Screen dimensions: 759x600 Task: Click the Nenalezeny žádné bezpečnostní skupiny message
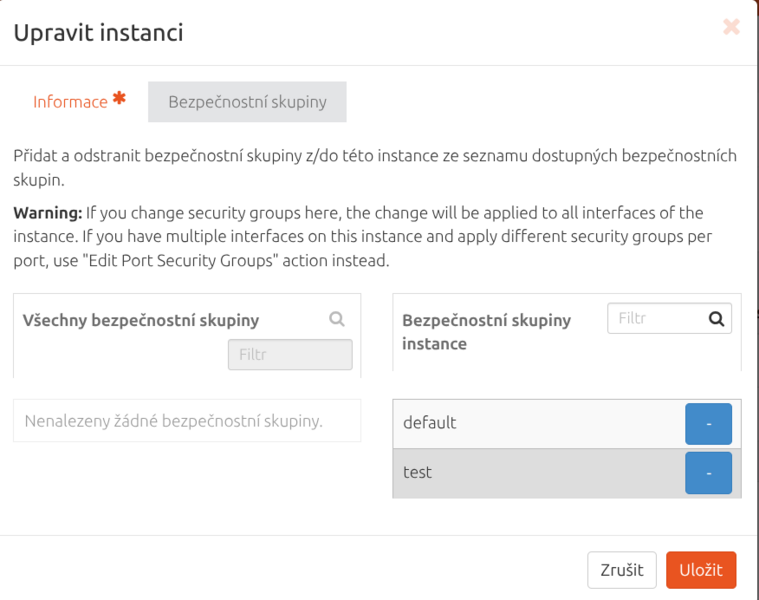(x=174, y=421)
